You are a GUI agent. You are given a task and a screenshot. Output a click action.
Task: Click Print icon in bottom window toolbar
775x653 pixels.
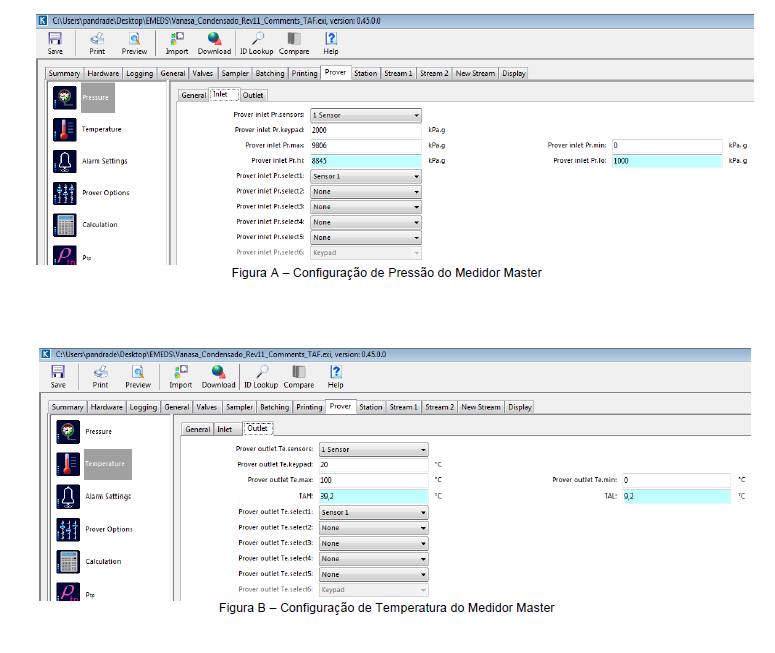[x=100, y=372]
